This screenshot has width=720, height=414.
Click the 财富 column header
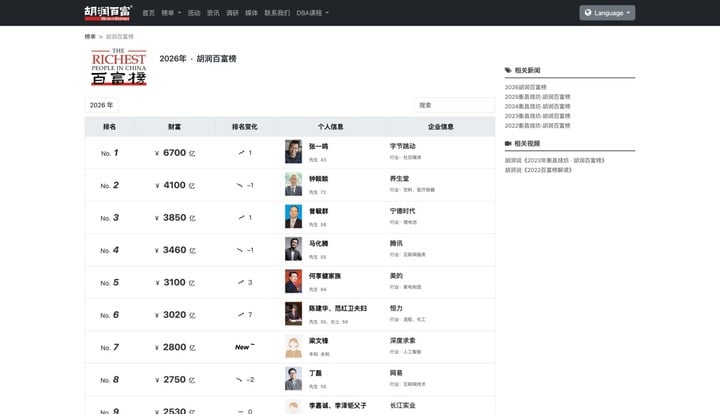(x=174, y=127)
